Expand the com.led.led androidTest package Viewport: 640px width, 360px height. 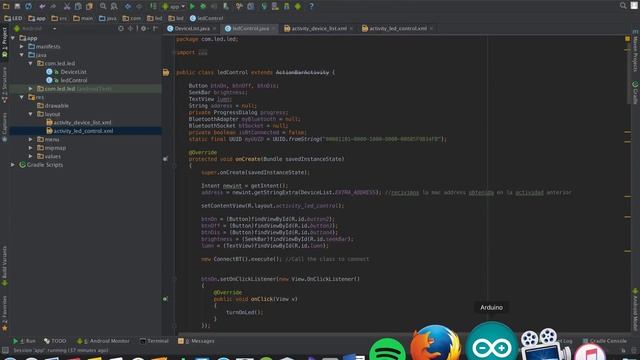31,89
